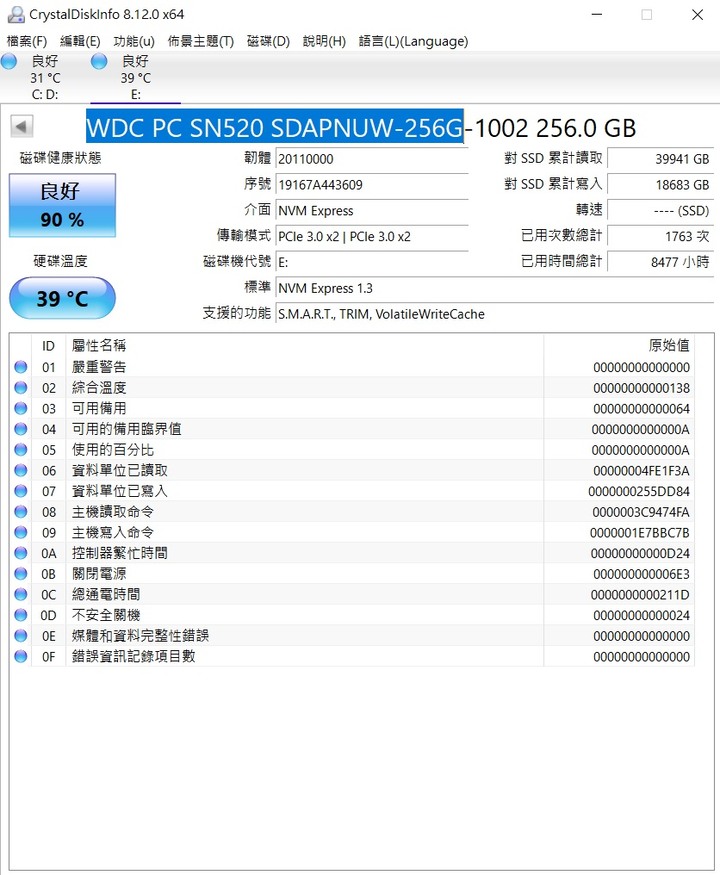Image resolution: width=720 pixels, height=875 pixels.
Task: Click raw value 0000000000211D
Action: (640, 594)
